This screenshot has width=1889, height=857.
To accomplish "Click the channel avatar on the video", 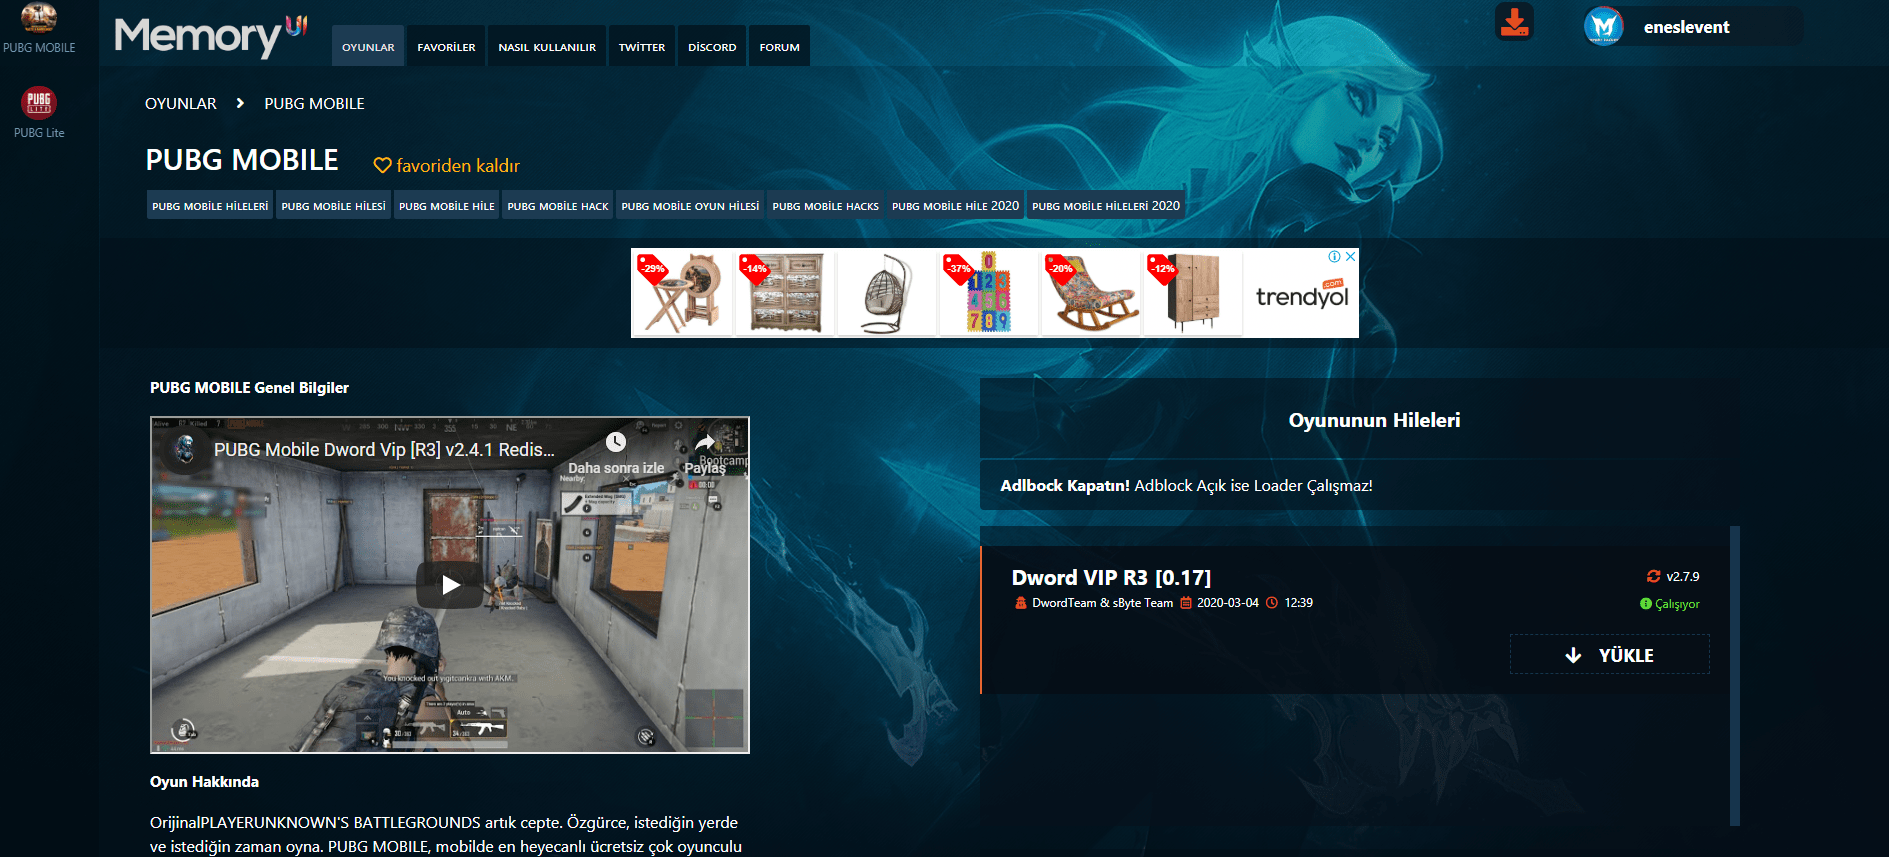I will 185,449.
